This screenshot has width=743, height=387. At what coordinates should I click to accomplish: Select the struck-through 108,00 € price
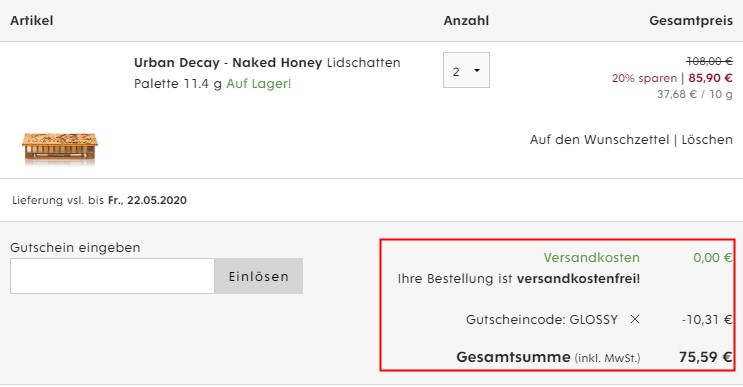(709, 61)
